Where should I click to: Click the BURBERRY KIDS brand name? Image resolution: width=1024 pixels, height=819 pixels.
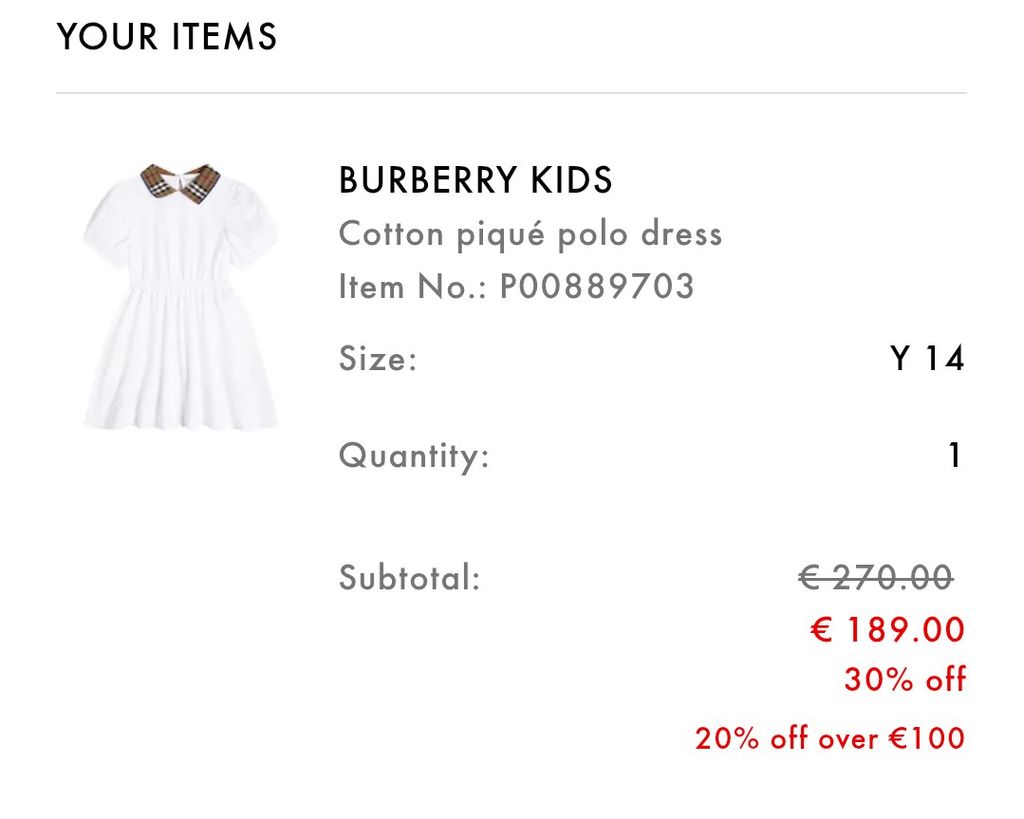click(475, 181)
